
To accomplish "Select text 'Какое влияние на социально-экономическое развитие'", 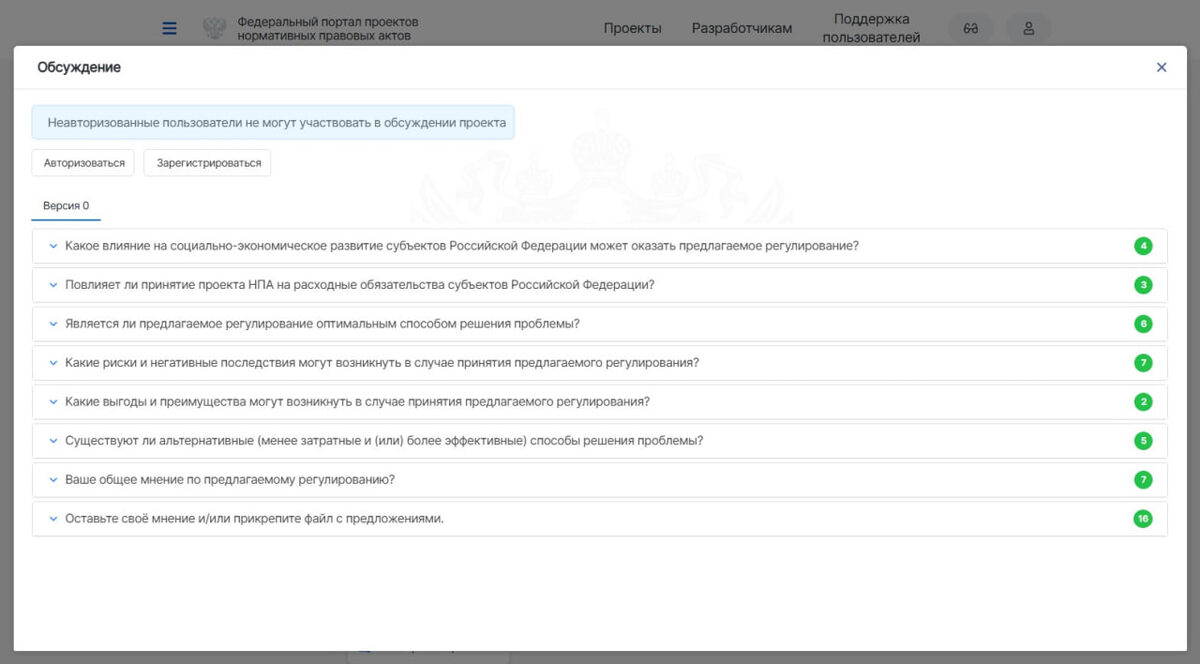I will click(216, 246).
